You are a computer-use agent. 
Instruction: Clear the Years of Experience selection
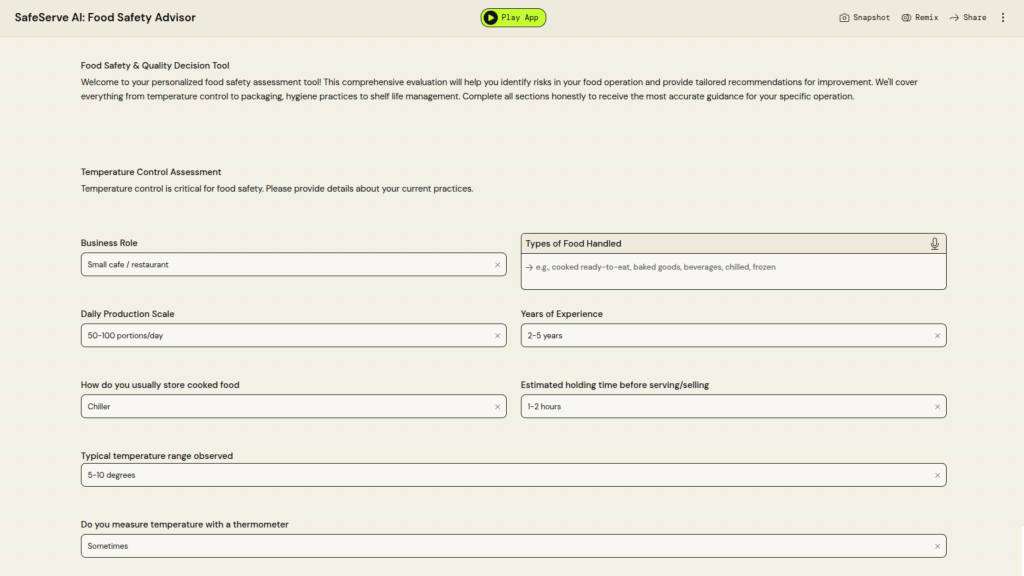coord(937,336)
